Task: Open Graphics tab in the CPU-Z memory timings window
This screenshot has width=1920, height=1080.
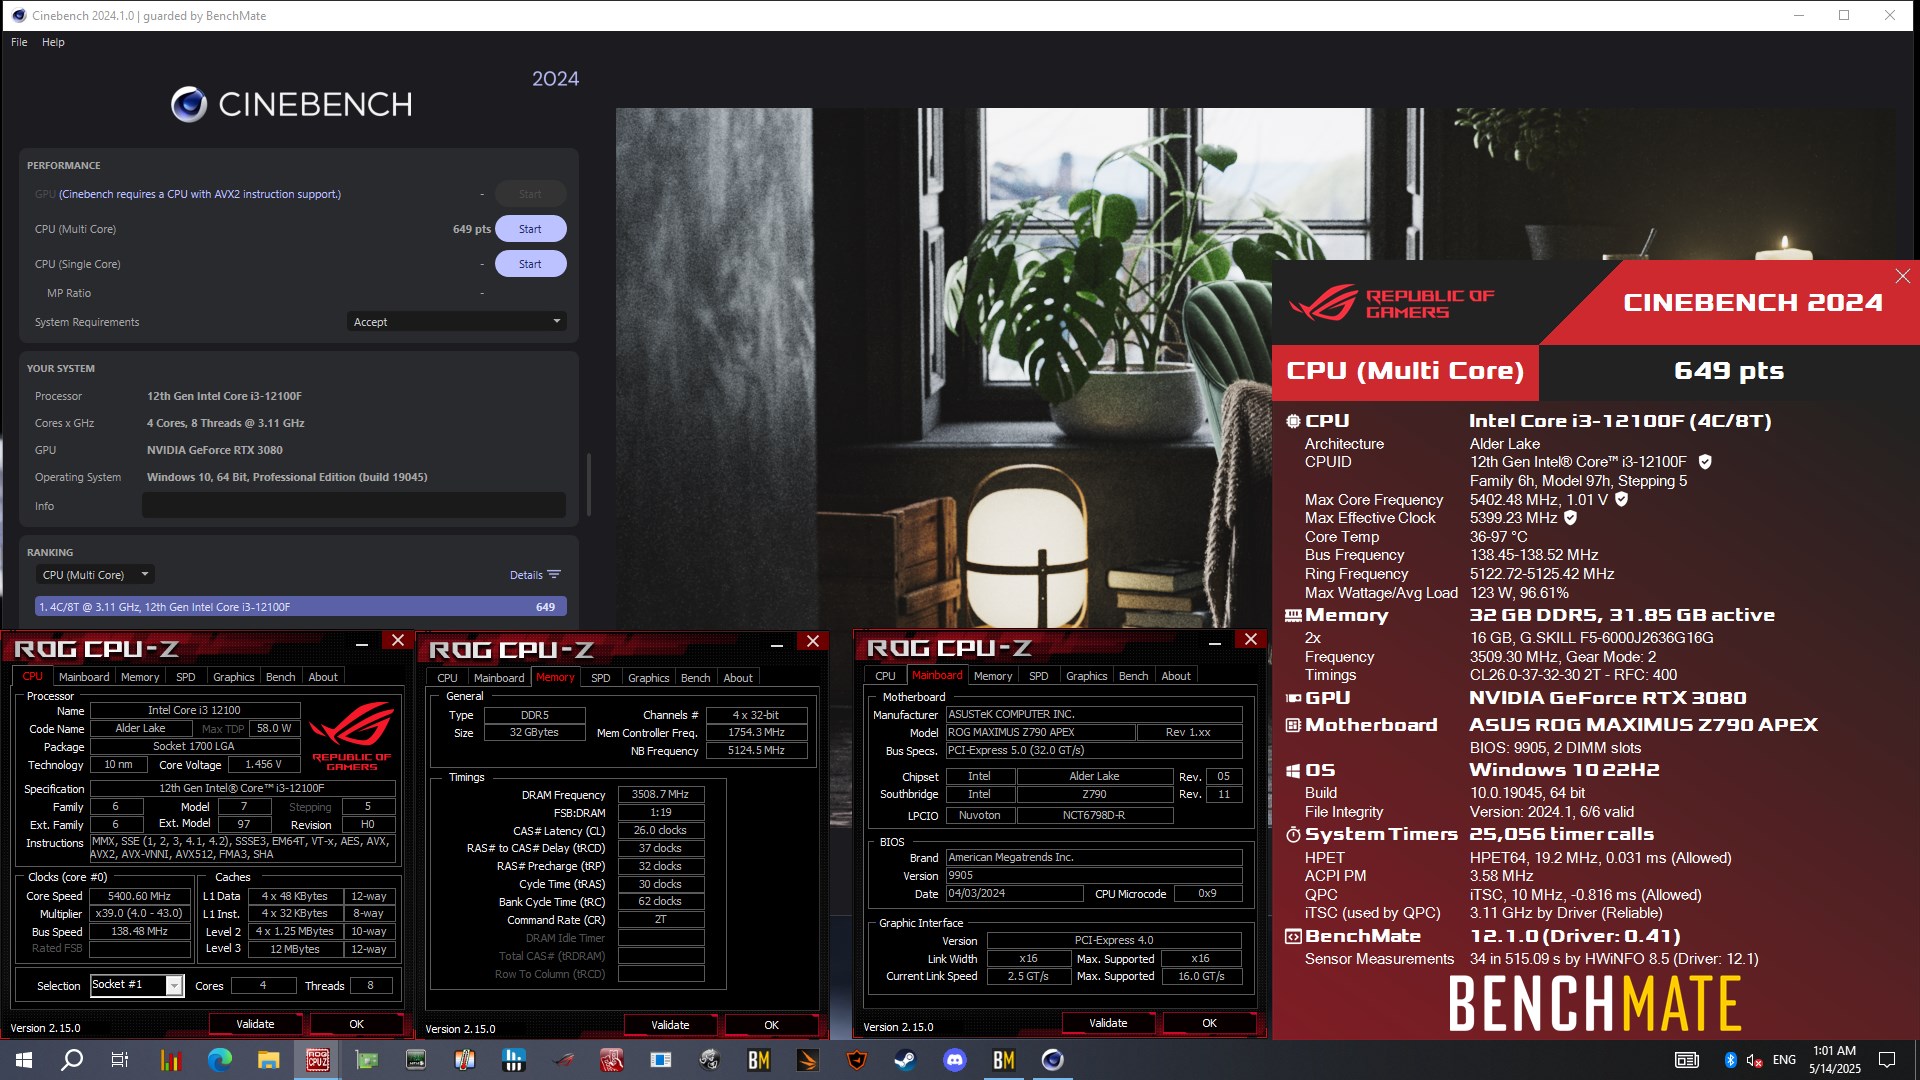Action: point(649,678)
